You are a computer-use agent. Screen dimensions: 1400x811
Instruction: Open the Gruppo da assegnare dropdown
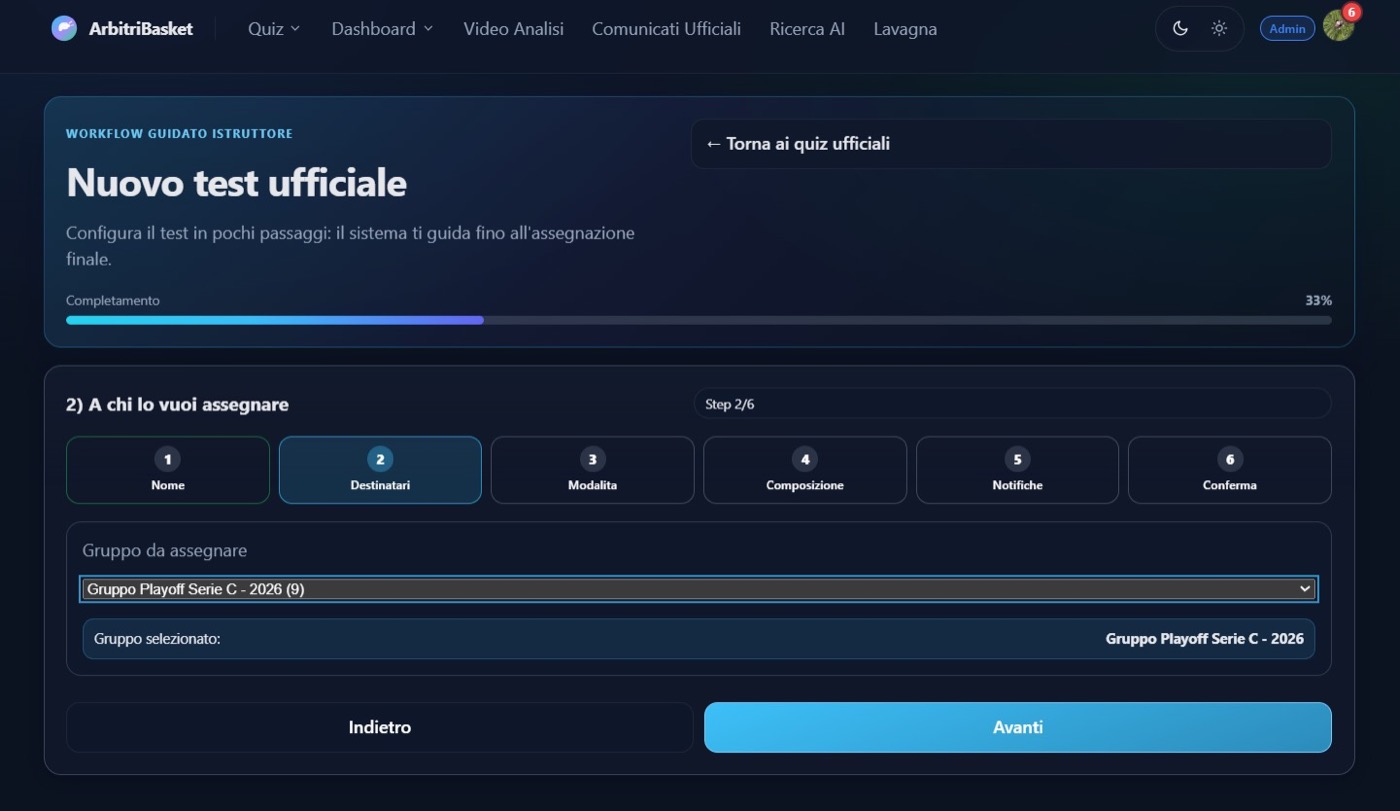699,589
